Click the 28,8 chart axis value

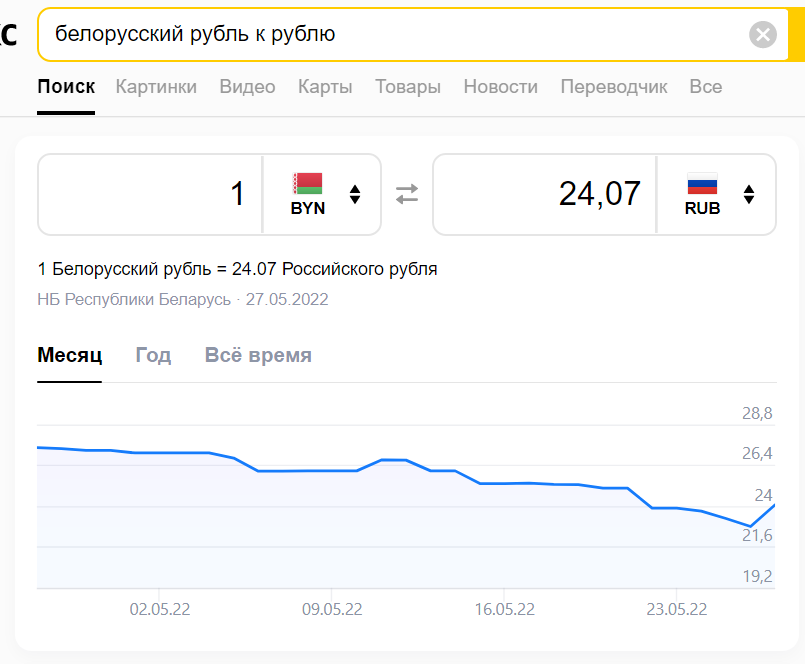tap(757, 413)
